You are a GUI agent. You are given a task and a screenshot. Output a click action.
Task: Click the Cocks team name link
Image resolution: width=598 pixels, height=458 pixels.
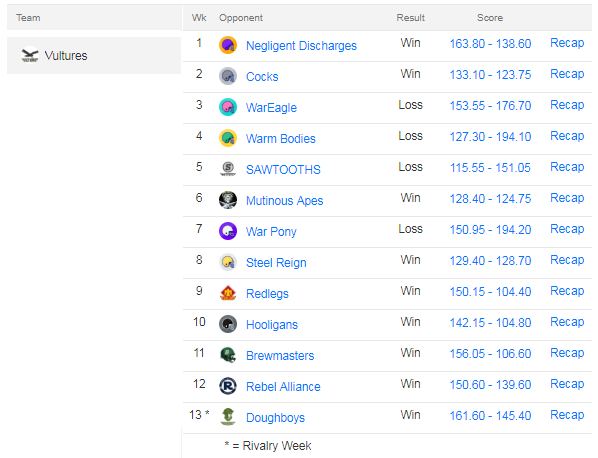coord(262,77)
